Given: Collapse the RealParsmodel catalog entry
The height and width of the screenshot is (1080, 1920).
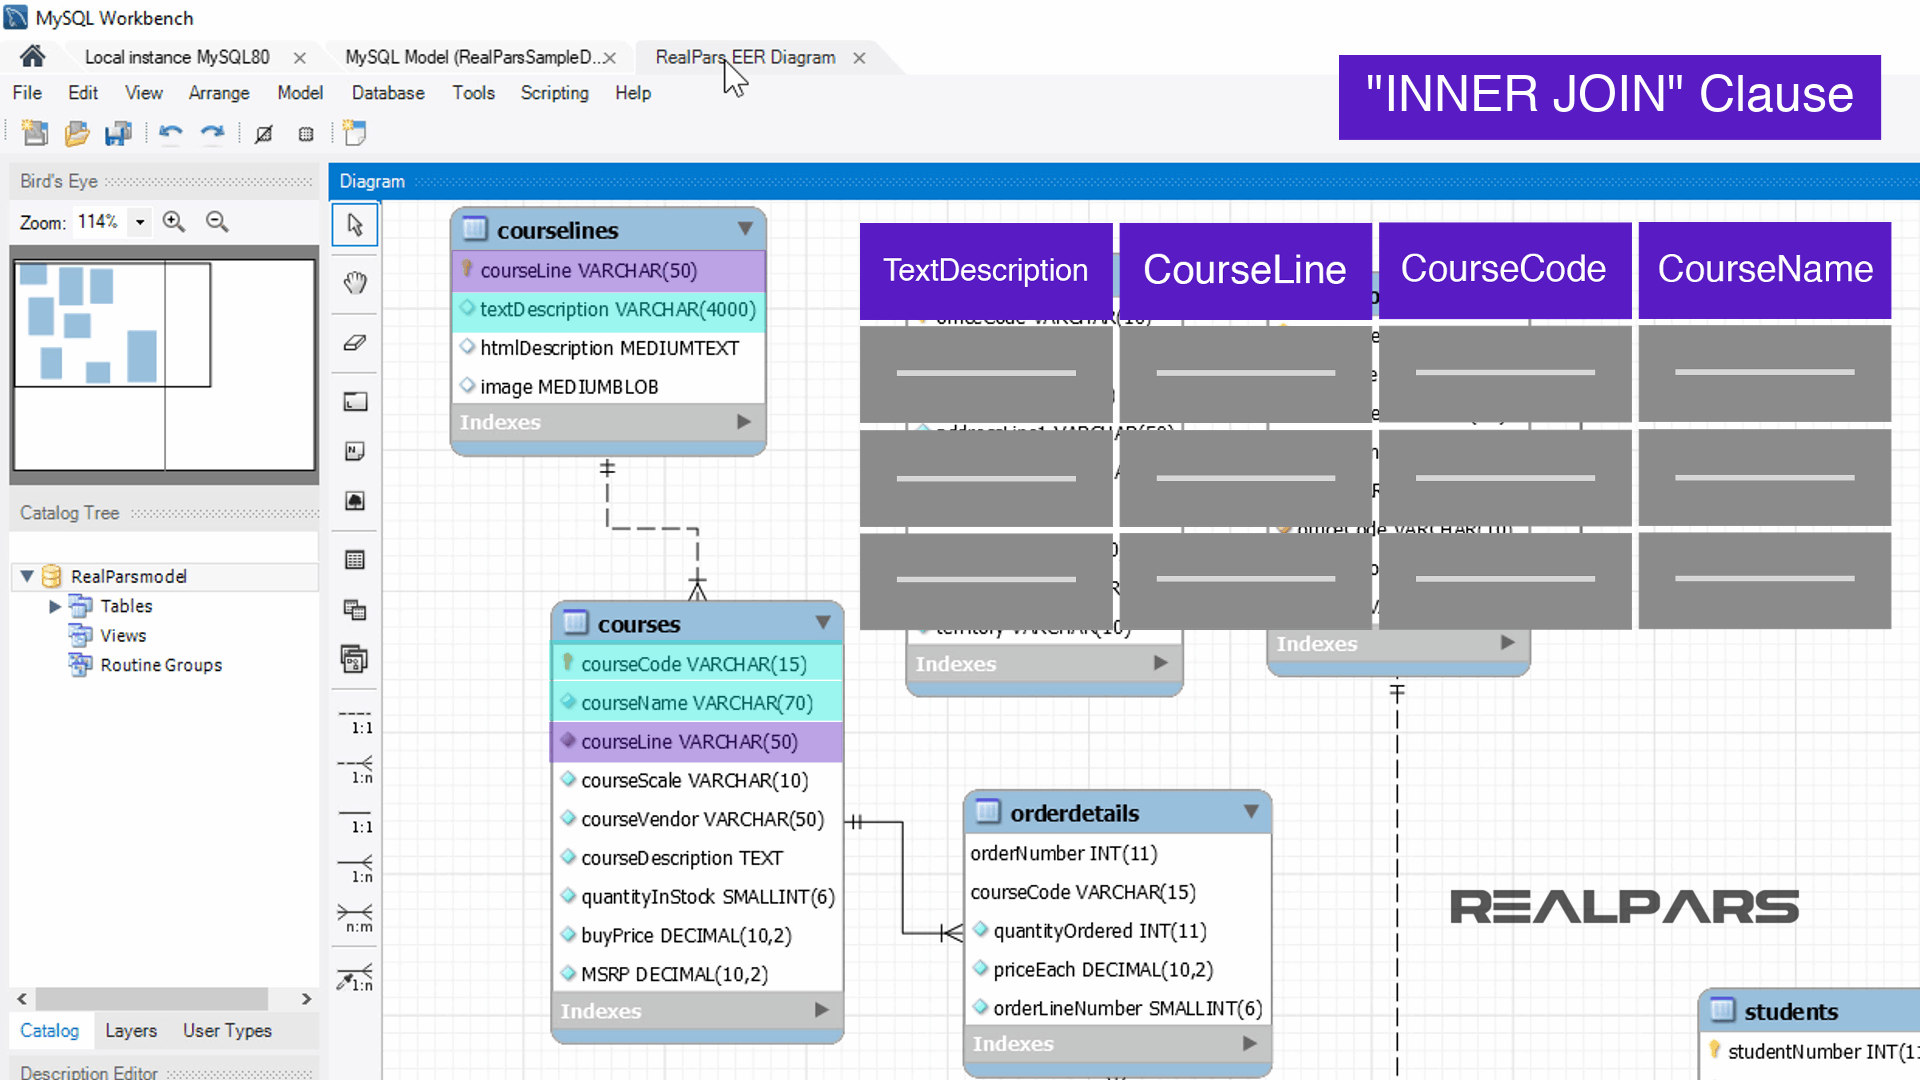Looking at the screenshot, I should pos(27,576).
